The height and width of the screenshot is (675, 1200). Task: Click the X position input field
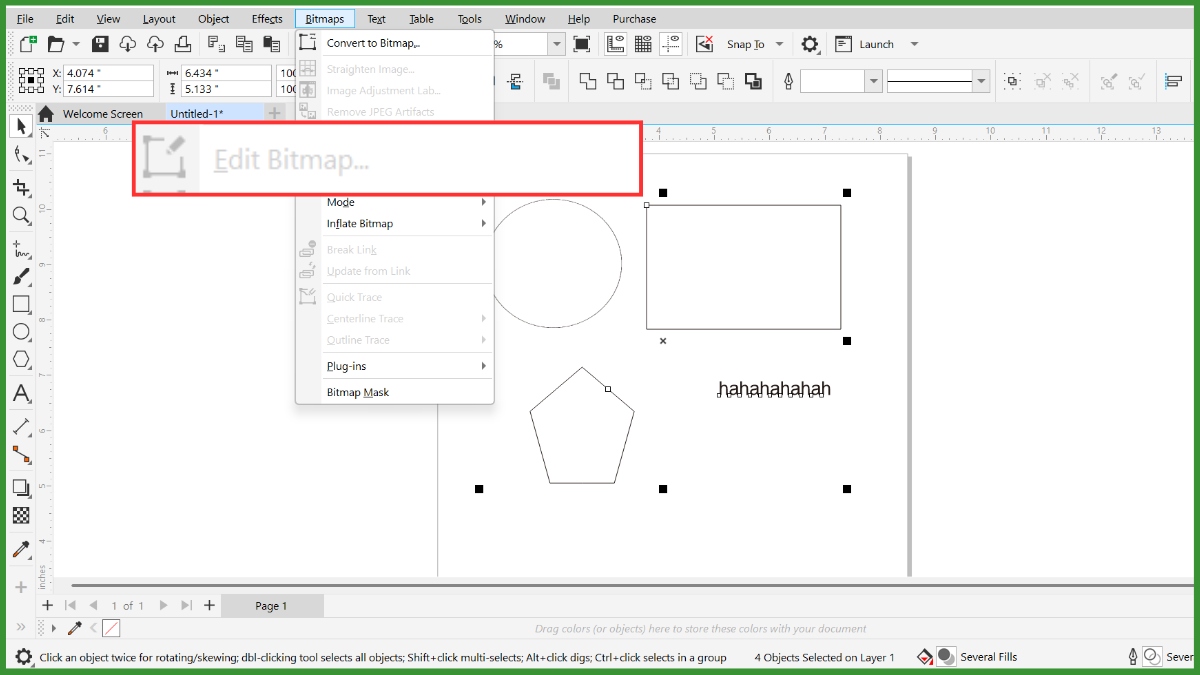[x=109, y=73]
